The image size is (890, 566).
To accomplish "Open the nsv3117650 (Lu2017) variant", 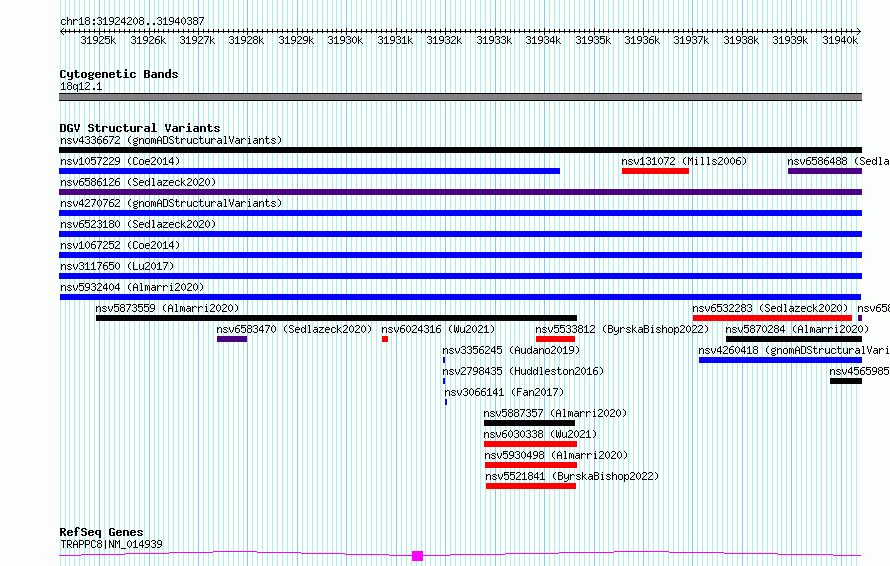I will (x=117, y=266).
